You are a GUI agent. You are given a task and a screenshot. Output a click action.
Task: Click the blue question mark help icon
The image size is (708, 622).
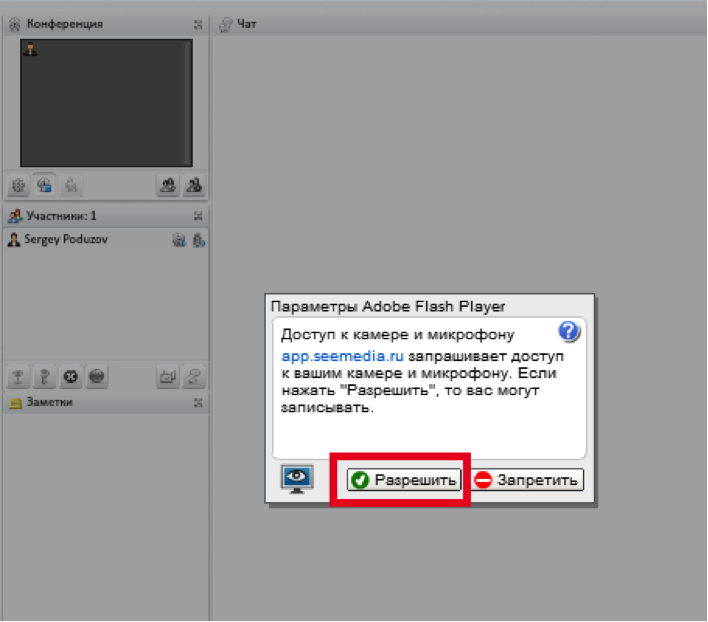[569, 332]
